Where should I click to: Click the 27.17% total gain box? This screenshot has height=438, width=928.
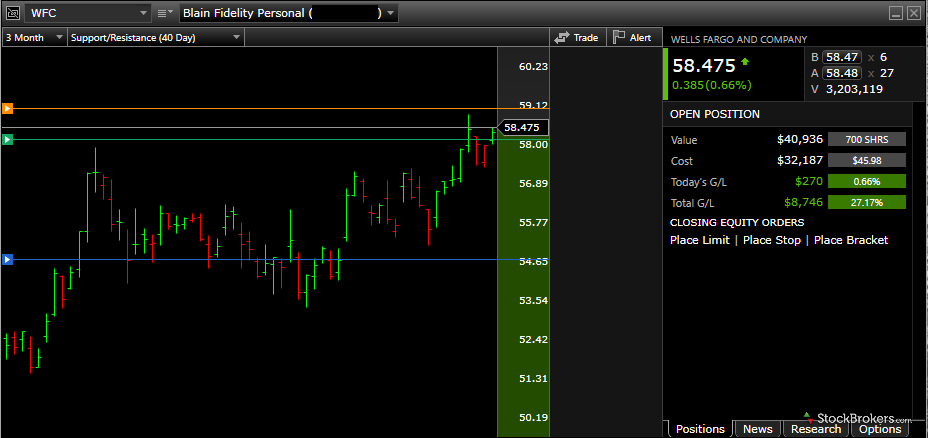pyautogui.click(x=866, y=202)
